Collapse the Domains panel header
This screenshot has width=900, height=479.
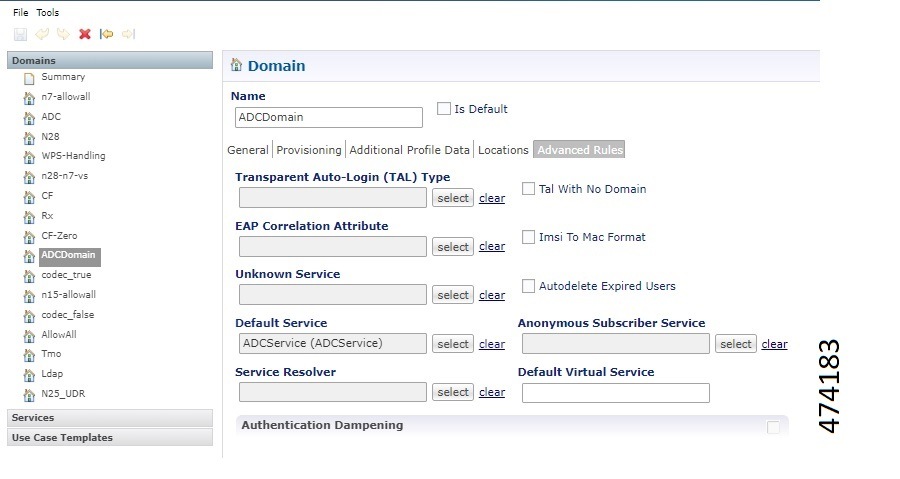point(110,61)
